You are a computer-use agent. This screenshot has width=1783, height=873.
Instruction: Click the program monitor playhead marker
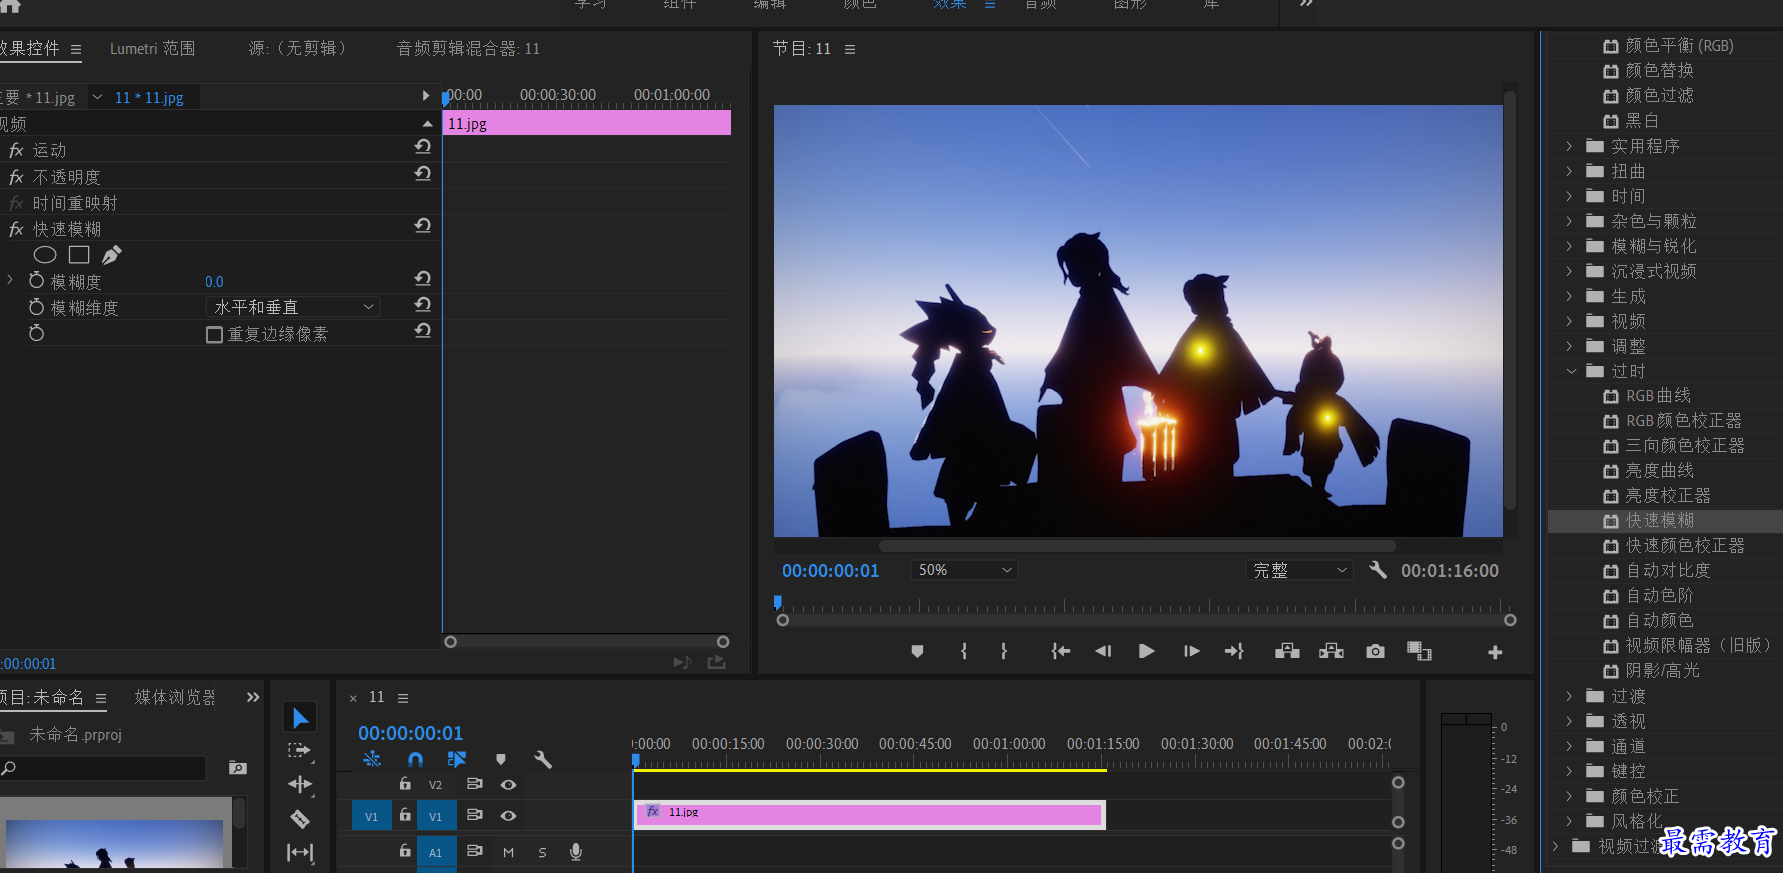click(x=777, y=602)
